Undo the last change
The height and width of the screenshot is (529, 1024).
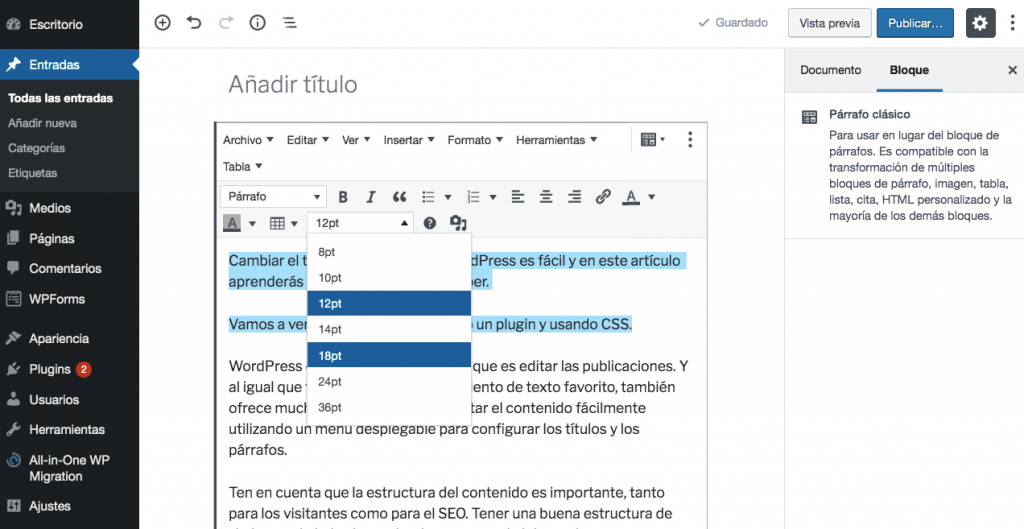(x=194, y=23)
